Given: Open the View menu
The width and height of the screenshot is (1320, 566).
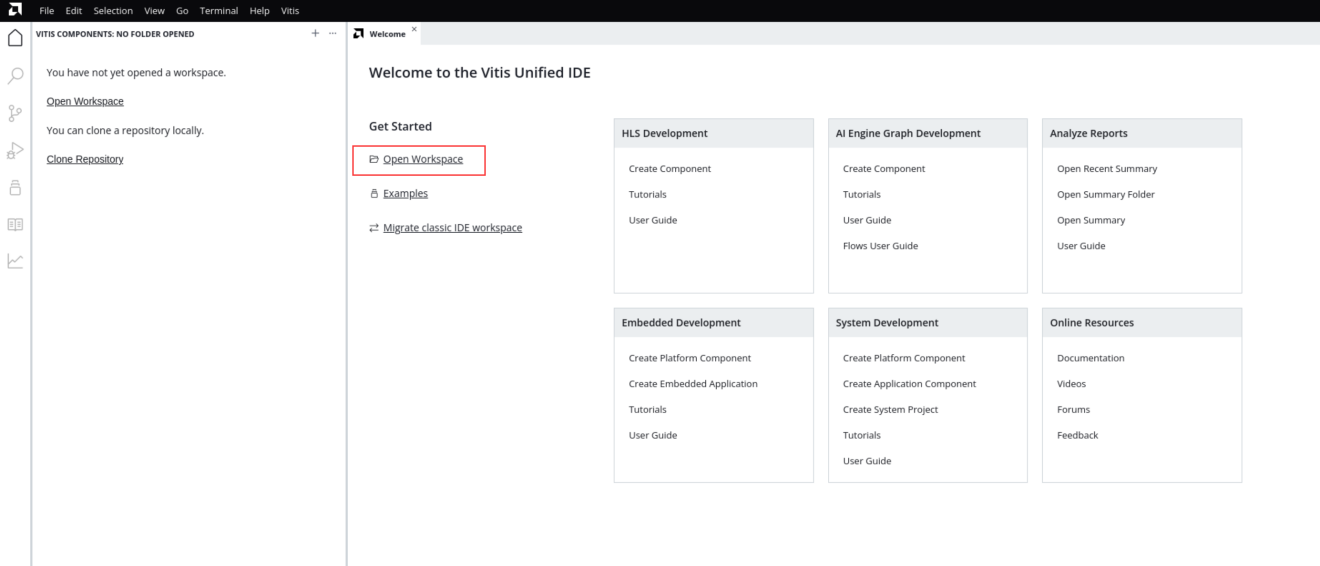Looking at the screenshot, I should 154,11.
